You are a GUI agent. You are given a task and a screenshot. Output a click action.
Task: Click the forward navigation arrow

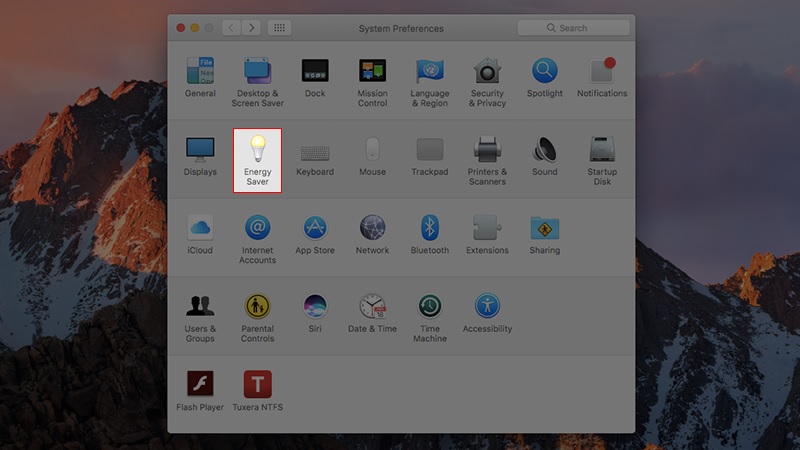pyautogui.click(x=251, y=28)
